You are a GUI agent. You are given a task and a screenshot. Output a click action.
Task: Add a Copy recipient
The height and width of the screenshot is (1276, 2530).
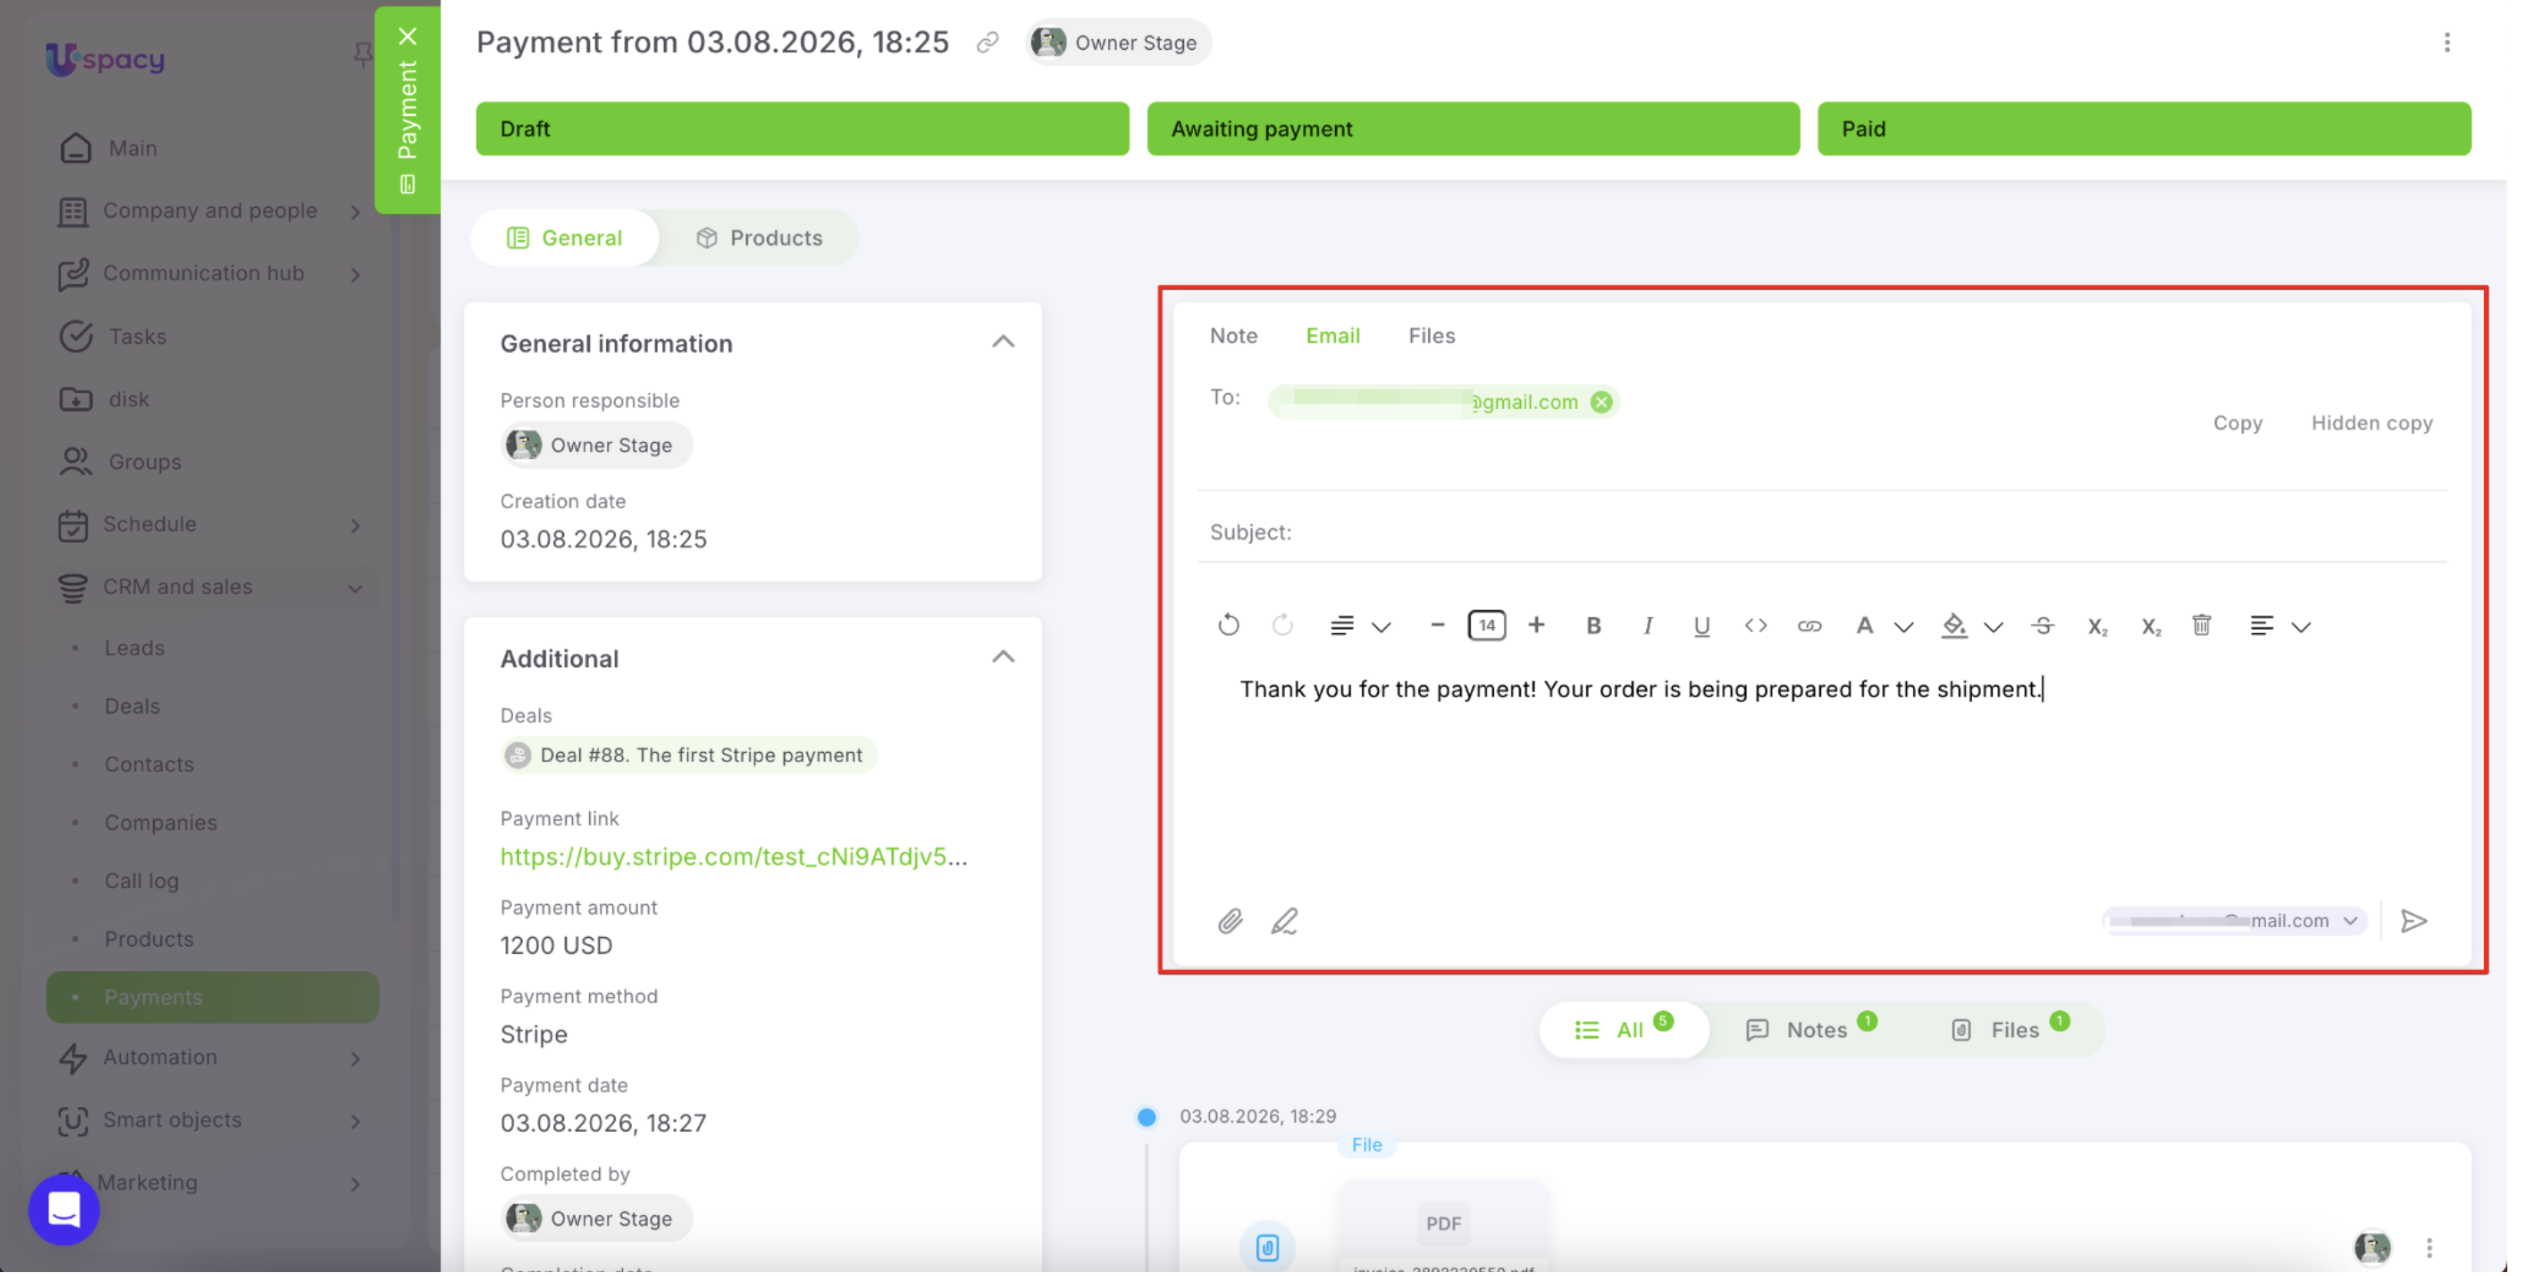coord(2237,423)
